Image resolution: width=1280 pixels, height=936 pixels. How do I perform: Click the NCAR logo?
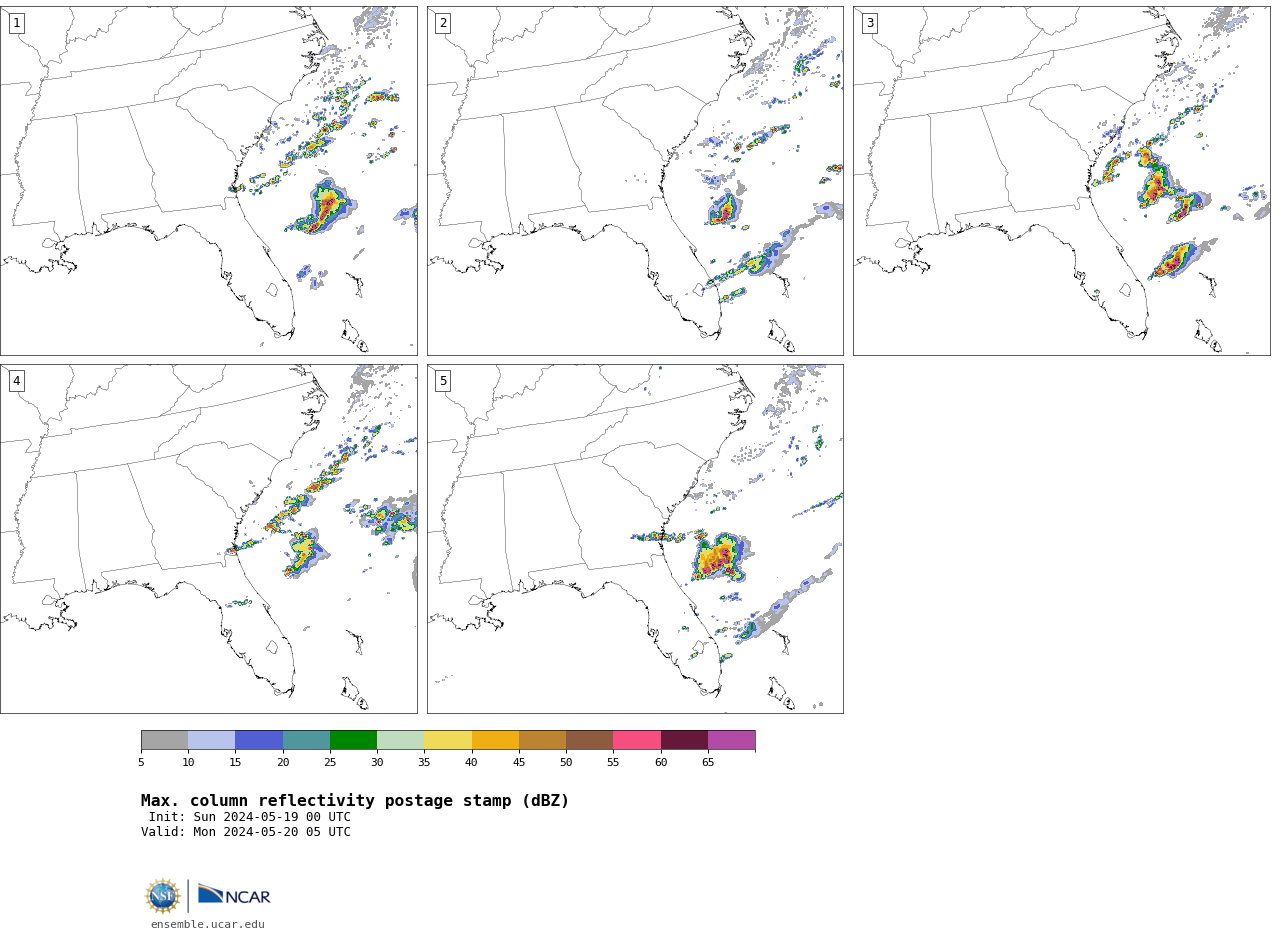pos(234,896)
